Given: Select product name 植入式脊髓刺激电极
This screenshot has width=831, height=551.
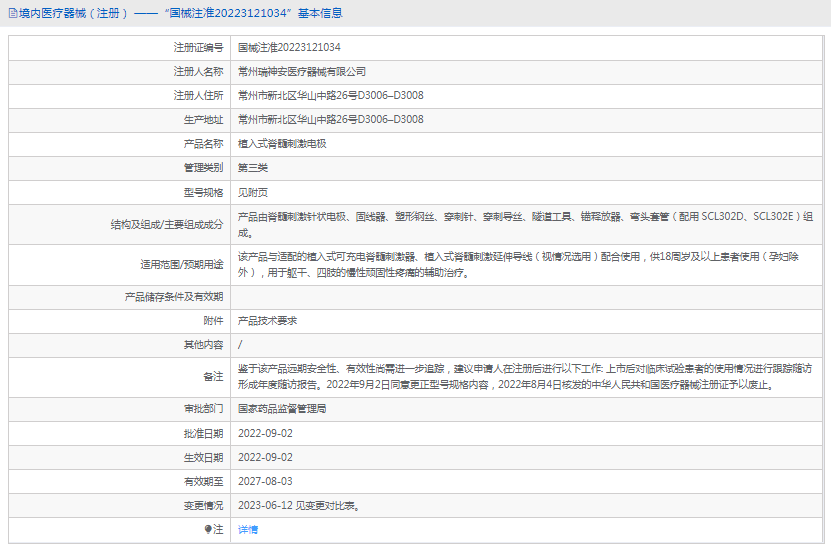Looking at the screenshot, I should point(282,144).
